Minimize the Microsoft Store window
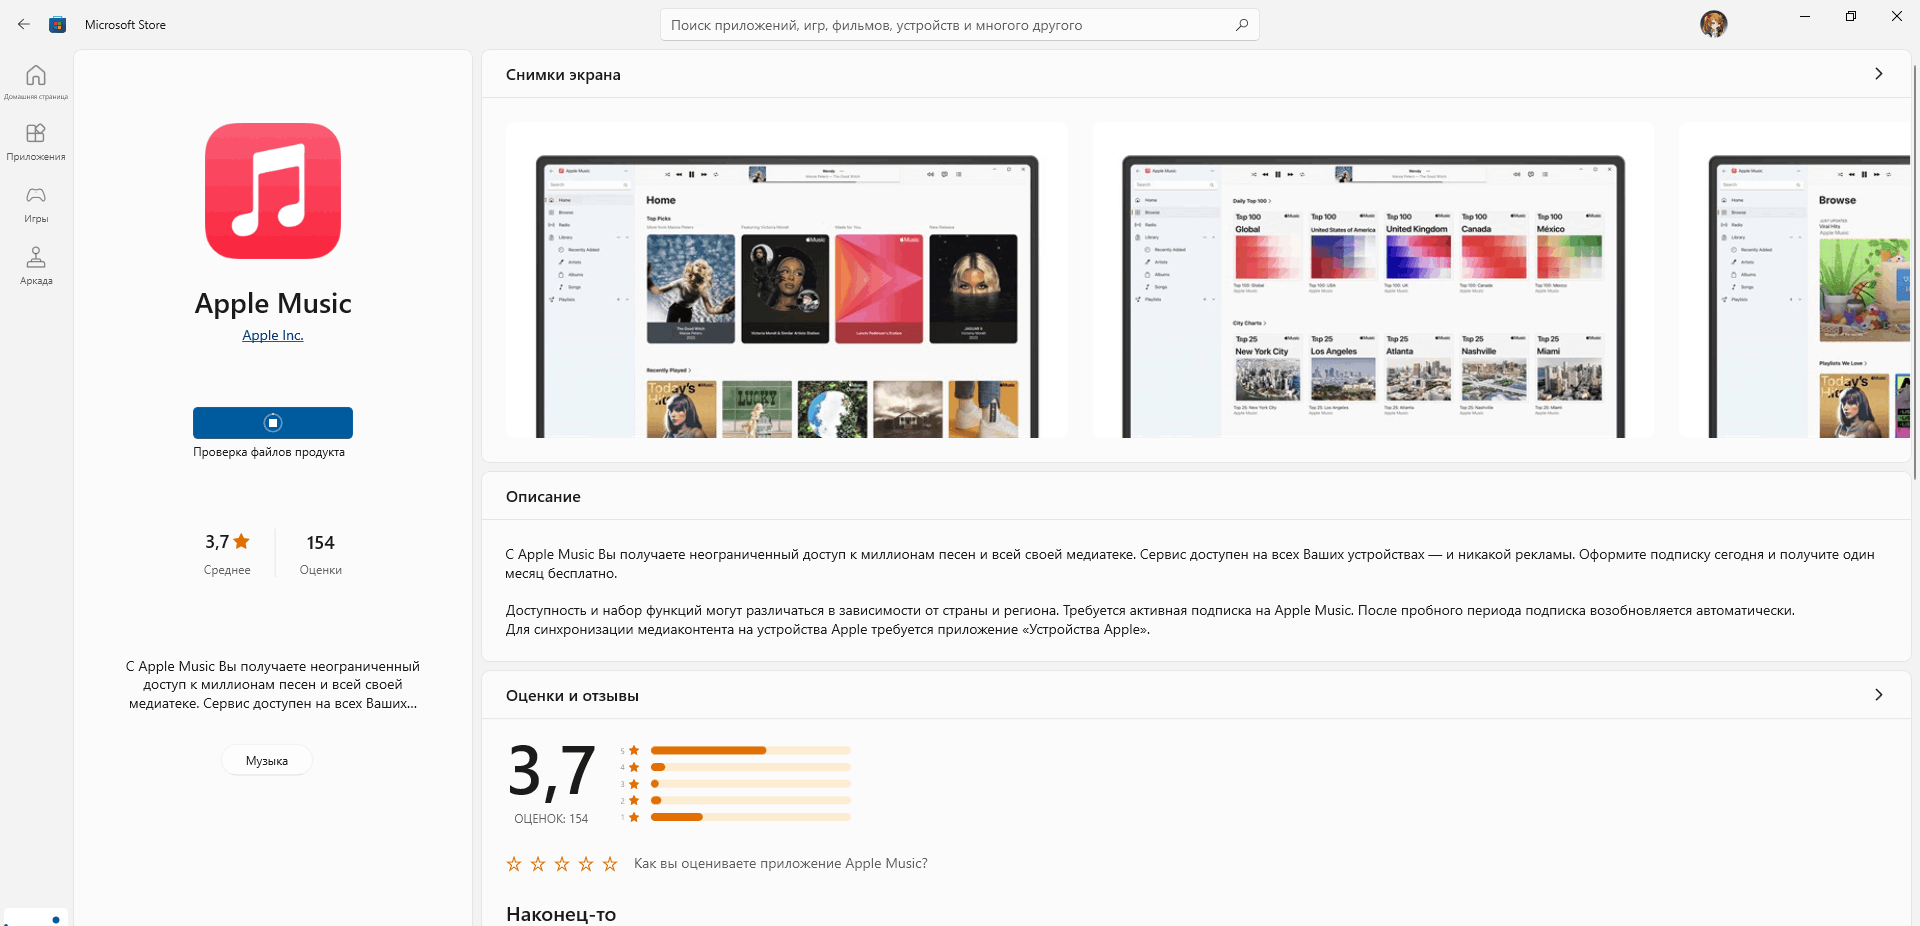Screen dimensions: 1920x926 click(1805, 16)
